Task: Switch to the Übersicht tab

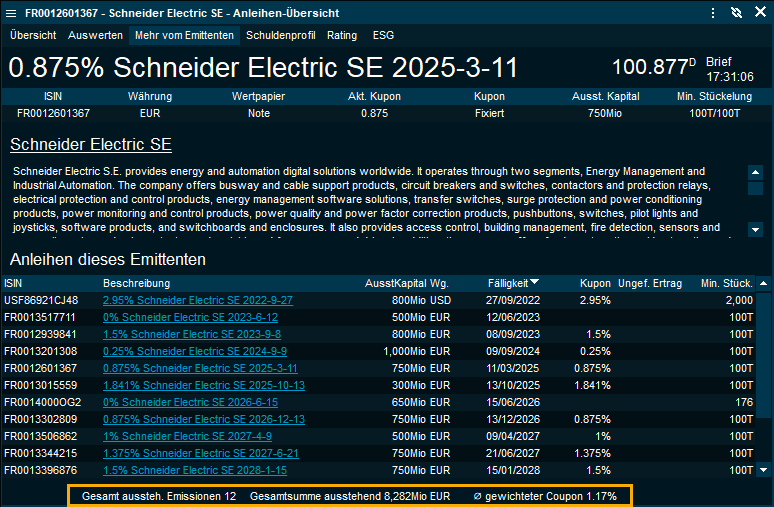Action: (33, 35)
